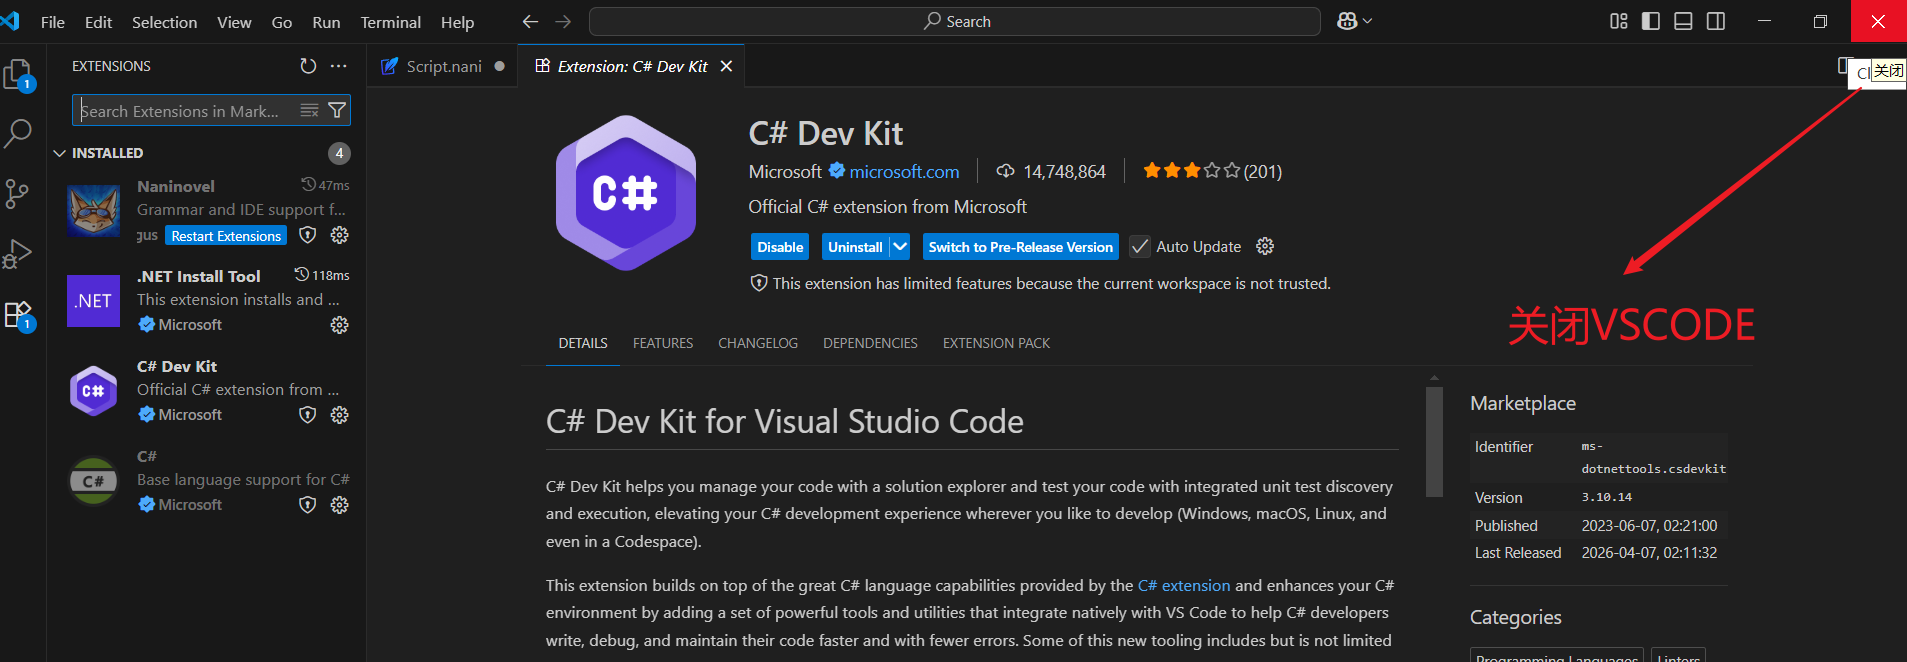Open the Explorer view in activity bar
The height and width of the screenshot is (662, 1907).
pyautogui.click(x=18, y=74)
